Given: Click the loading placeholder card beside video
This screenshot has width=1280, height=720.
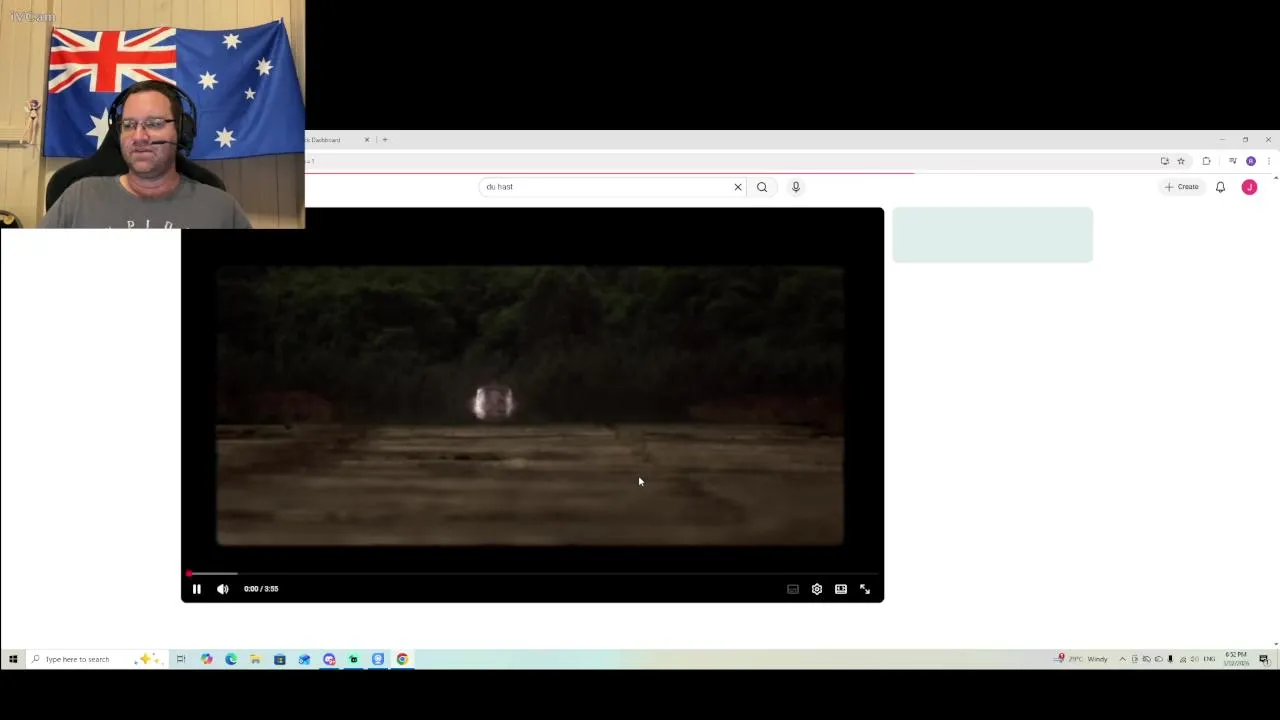Looking at the screenshot, I should click(992, 235).
